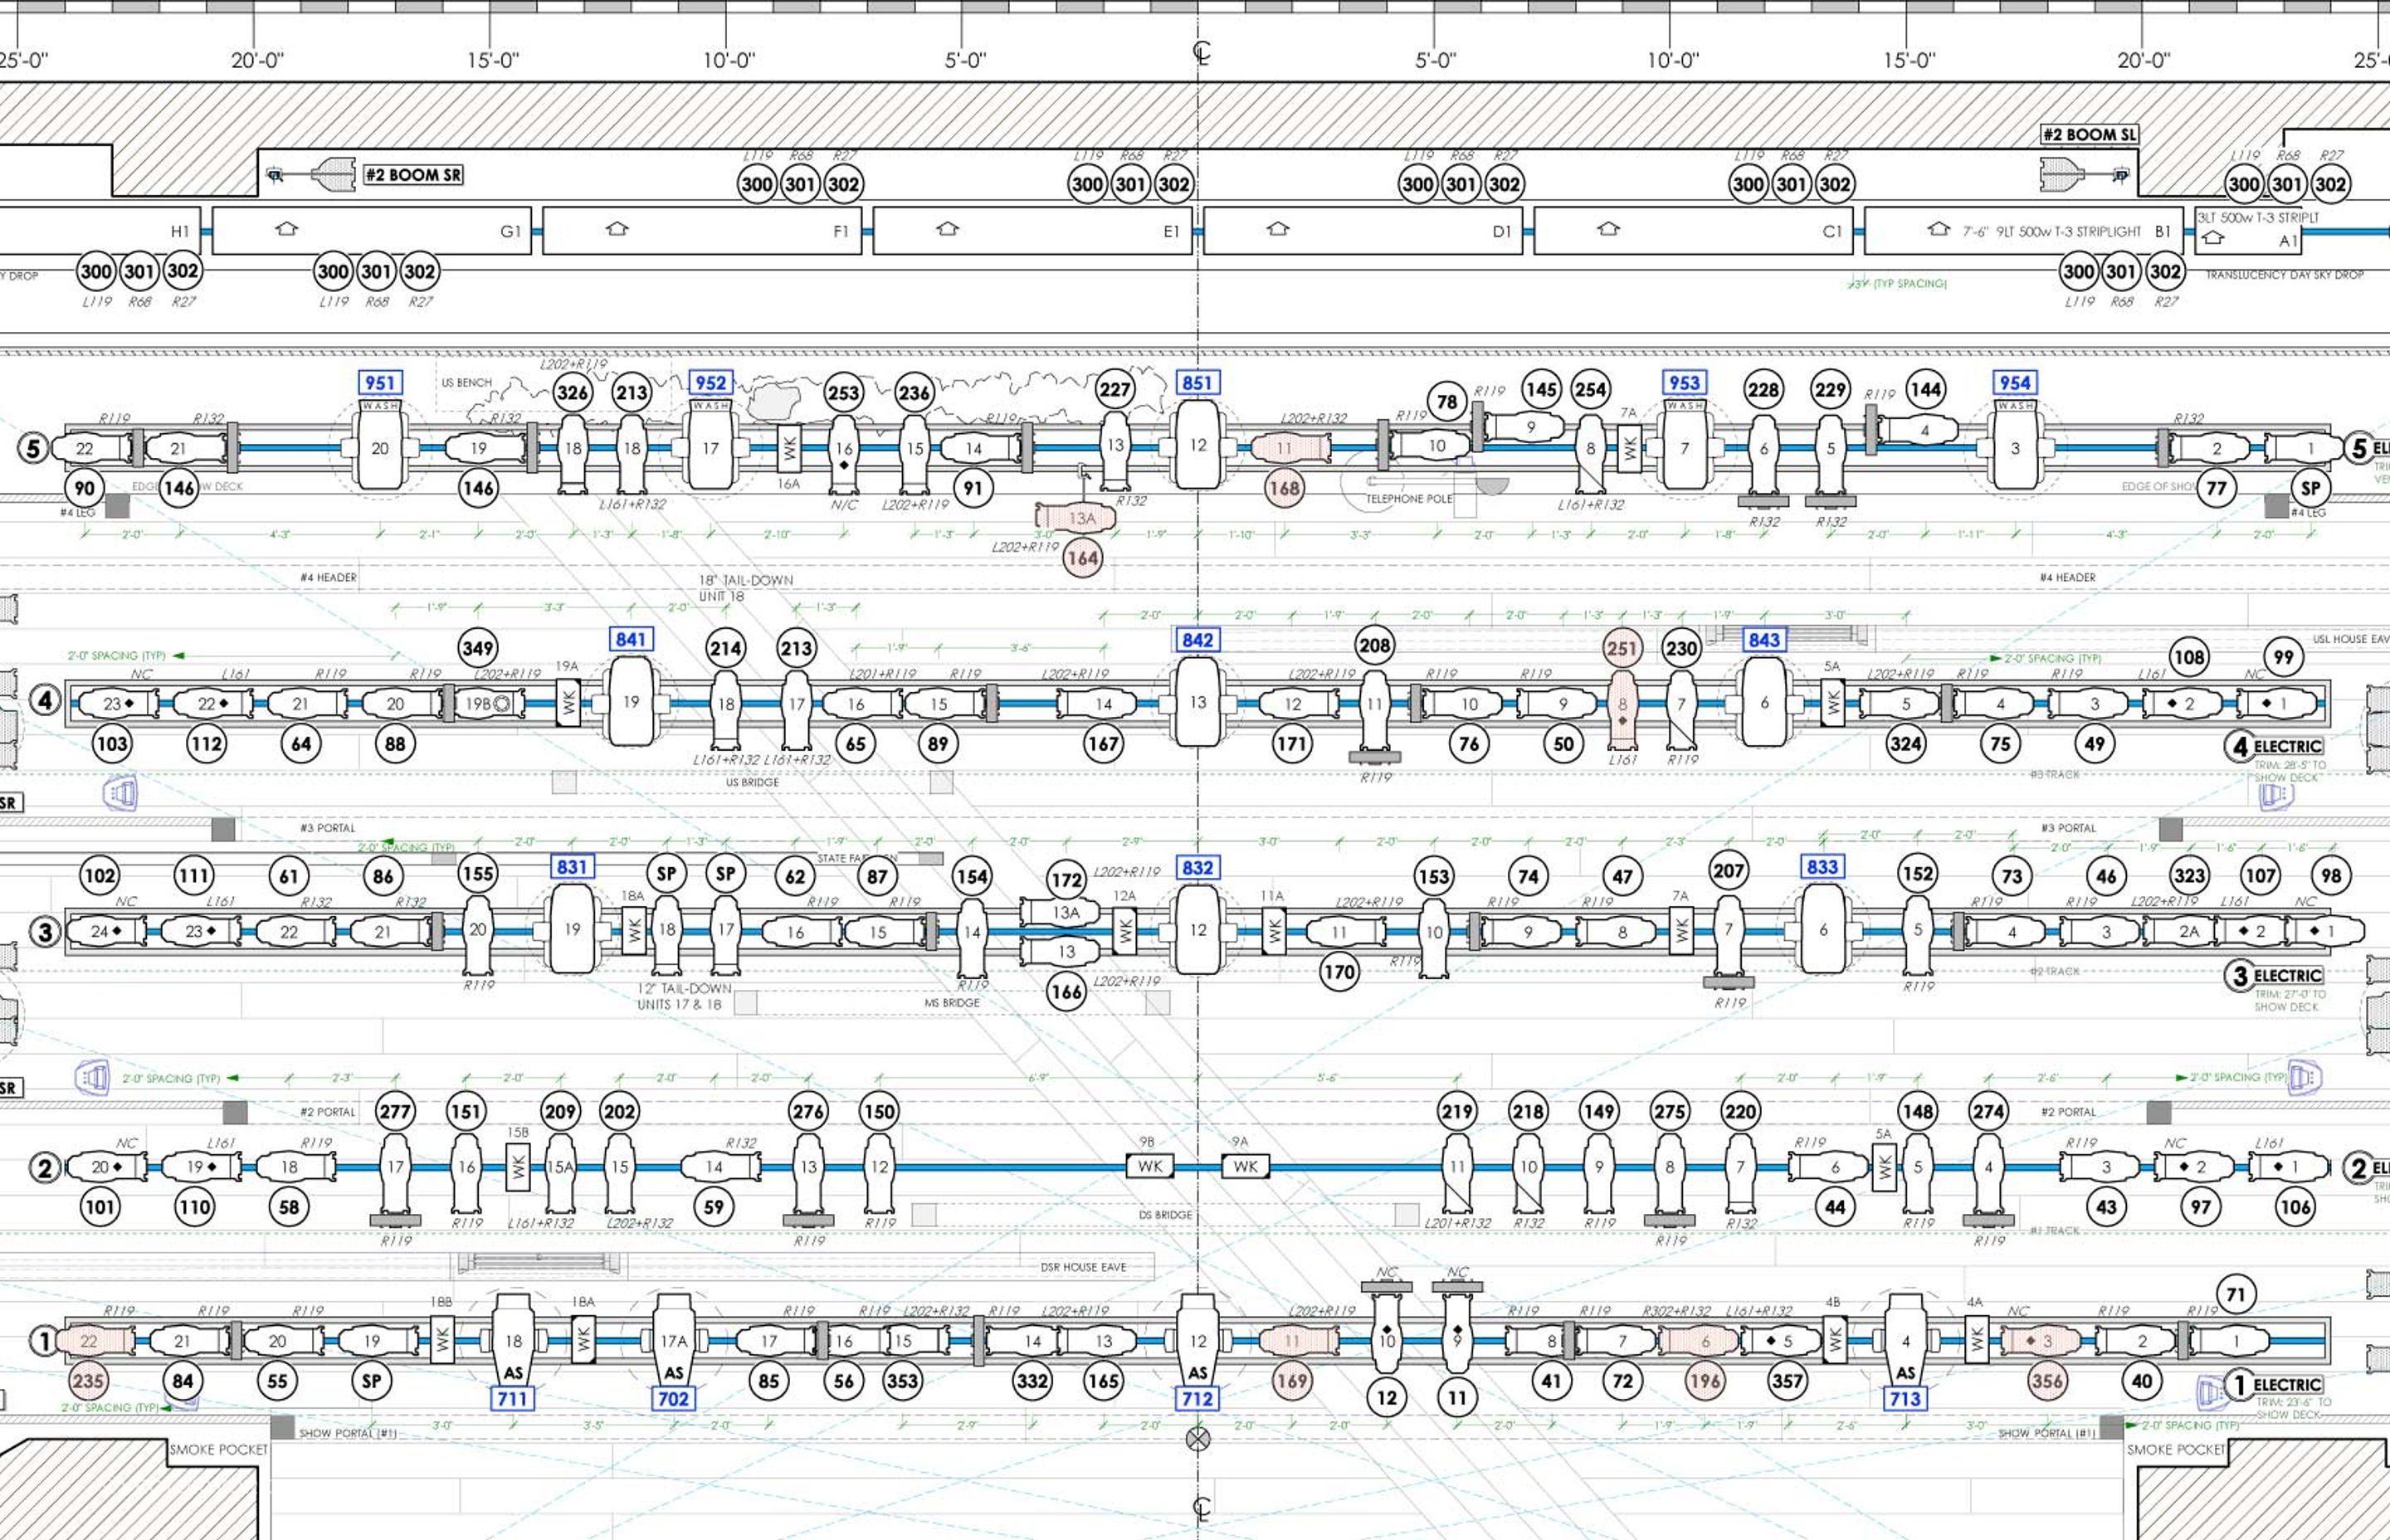
Task: Select the red channel 235 circle
Action: point(88,1382)
